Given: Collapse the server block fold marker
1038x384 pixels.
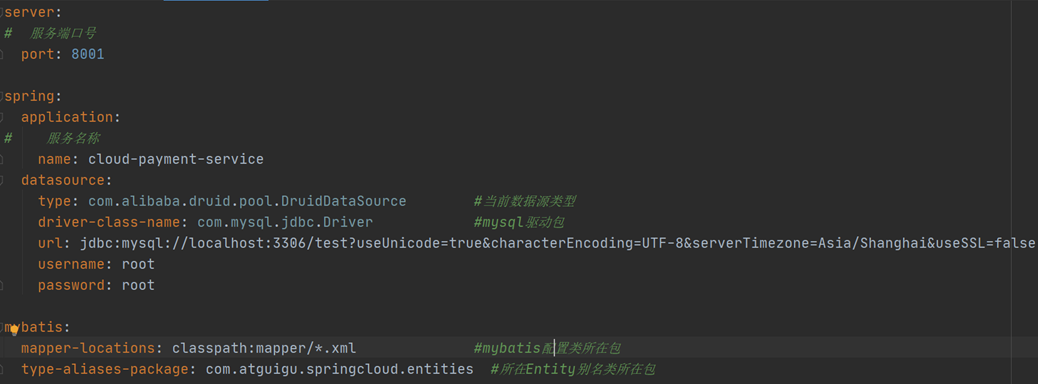Looking at the screenshot, I should click(2, 12).
